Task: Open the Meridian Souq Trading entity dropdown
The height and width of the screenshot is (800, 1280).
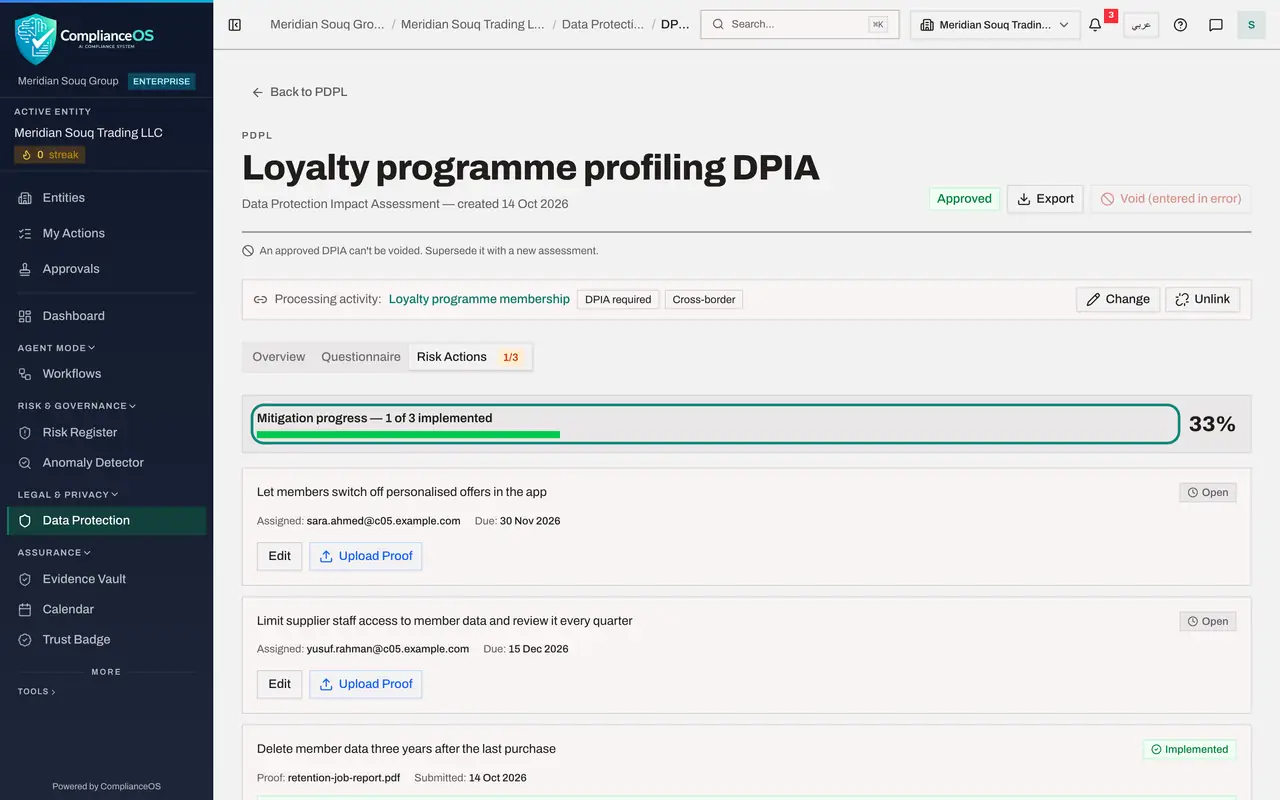Action: click(x=995, y=25)
